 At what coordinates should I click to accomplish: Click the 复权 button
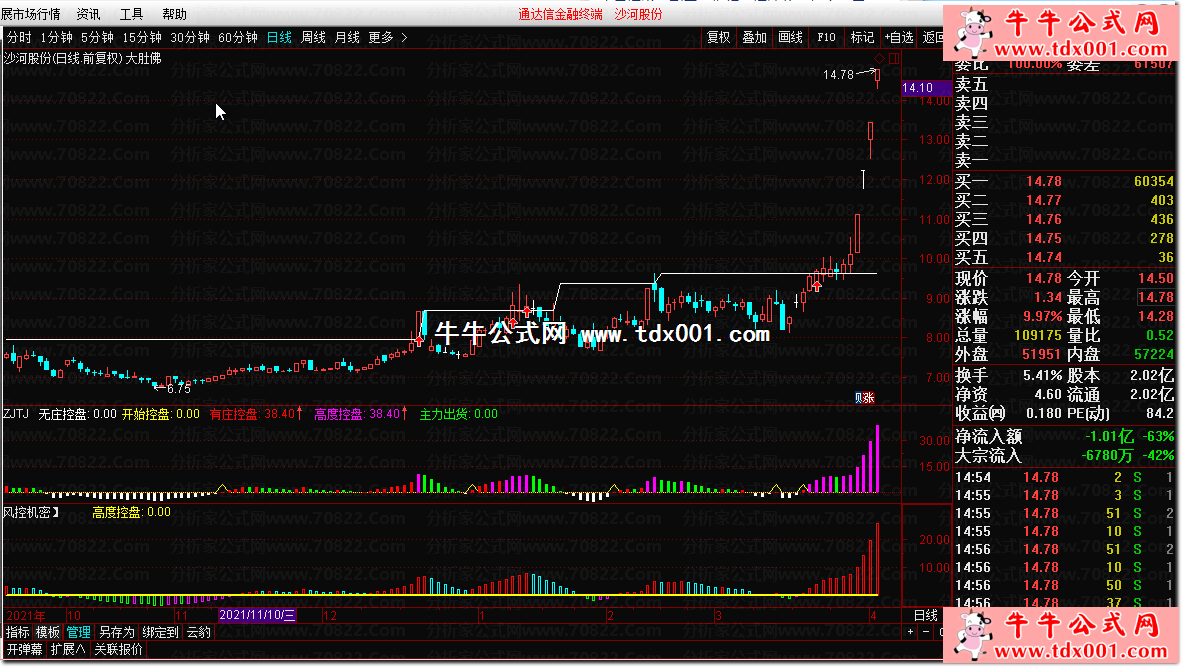click(x=718, y=37)
